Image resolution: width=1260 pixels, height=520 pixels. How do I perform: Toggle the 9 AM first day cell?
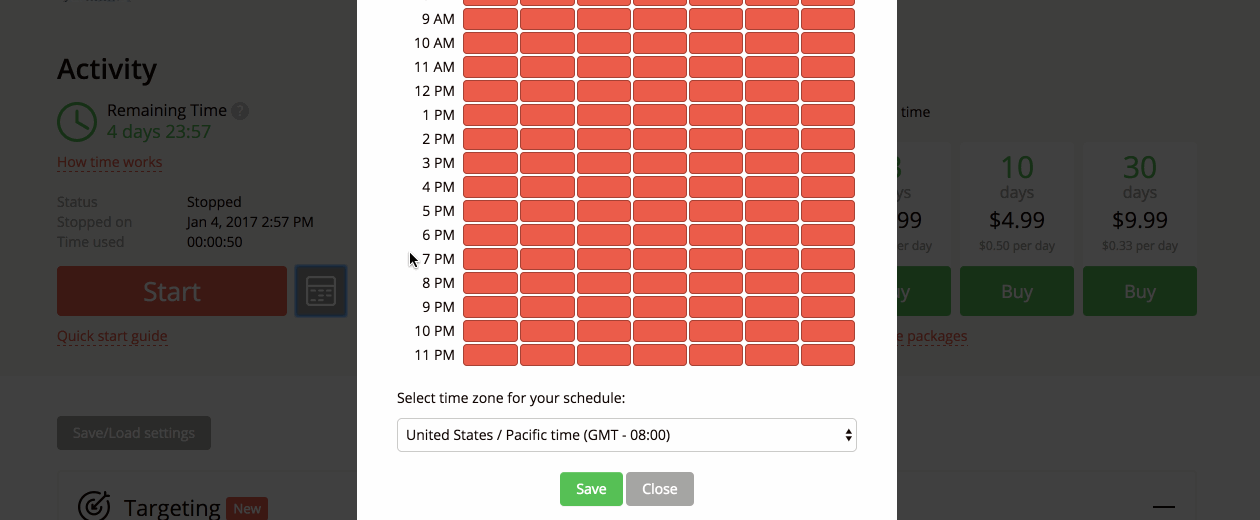(x=490, y=19)
